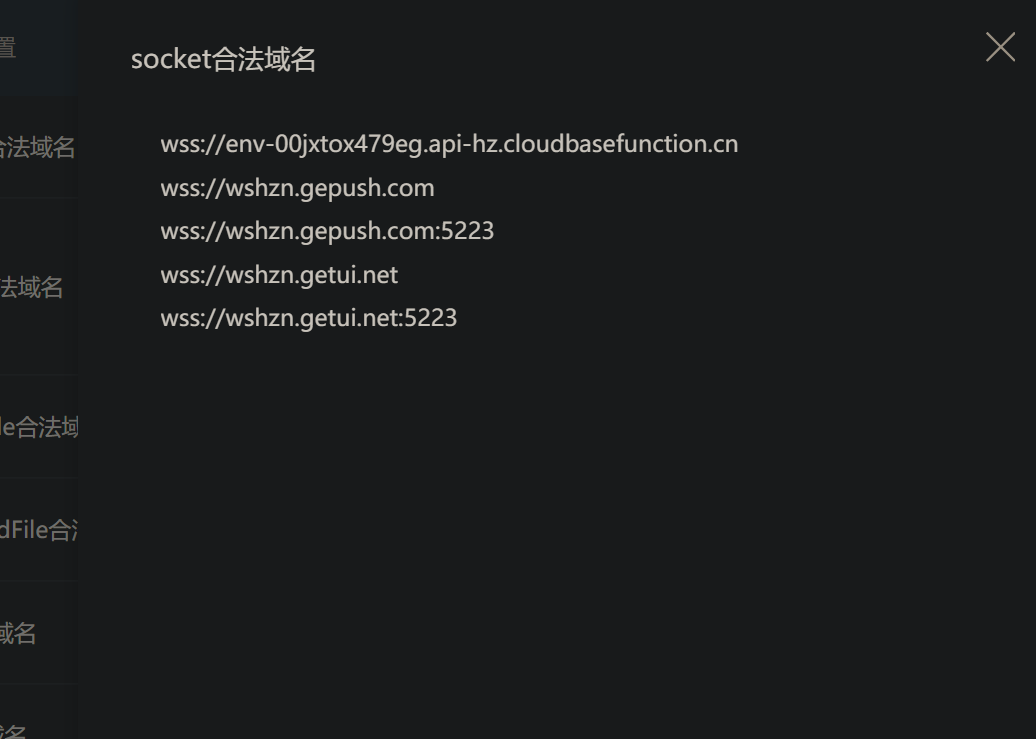The image size is (1036, 739).
Task: Open the first partially hidden 合法域名 sidebar row
Action: pyautogui.click(x=38, y=147)
